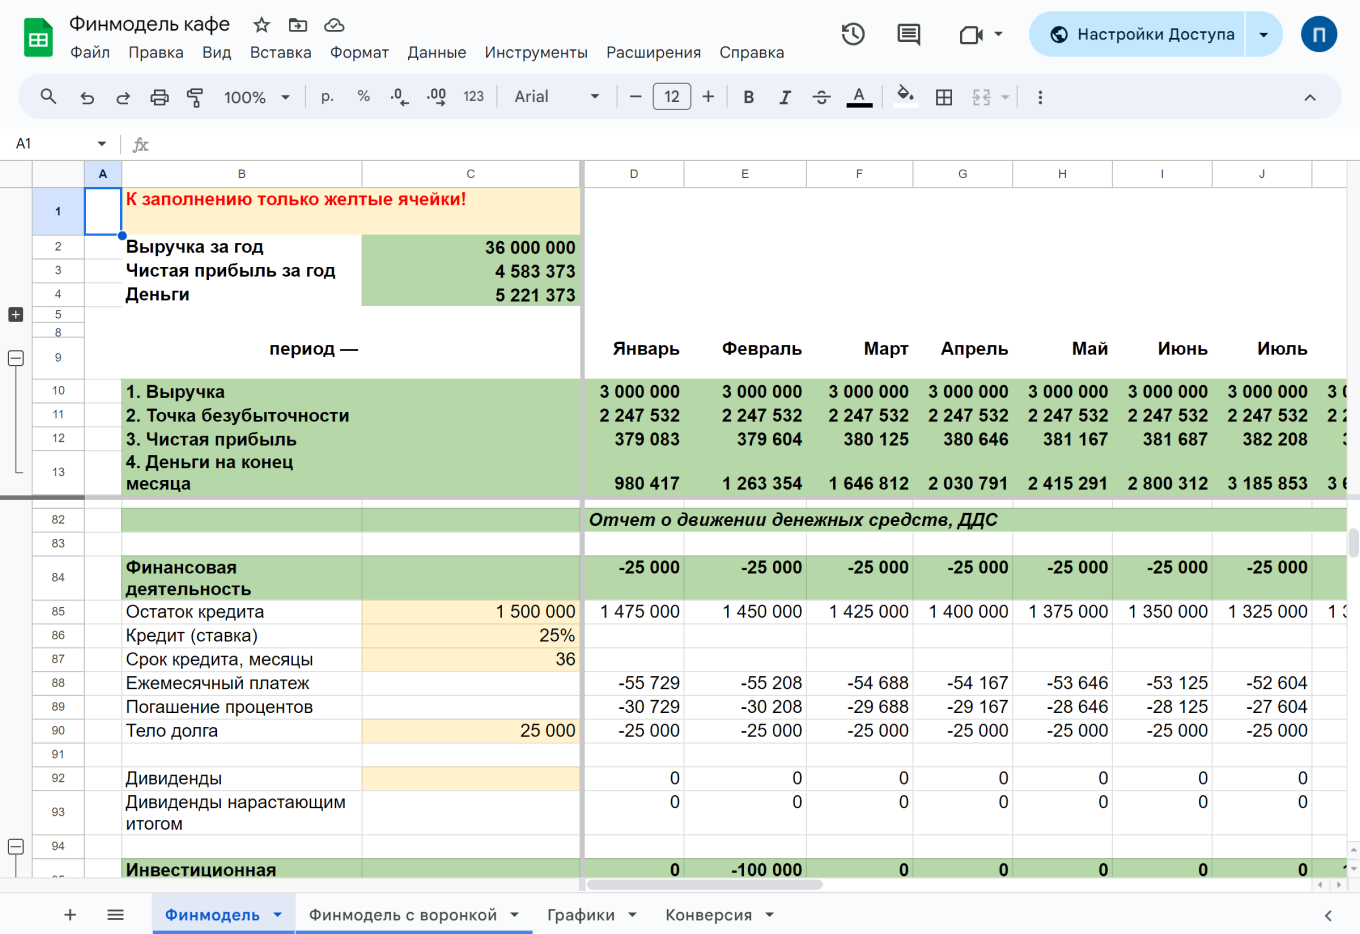Open the fill color picker
This screenshot has width=1360, height=934.
(905, 97)
